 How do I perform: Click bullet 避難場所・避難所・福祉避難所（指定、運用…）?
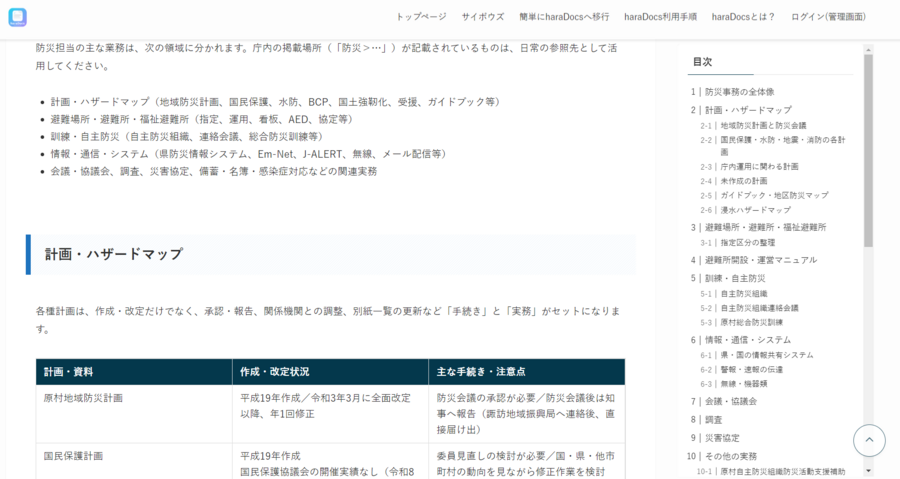[201, 119]
